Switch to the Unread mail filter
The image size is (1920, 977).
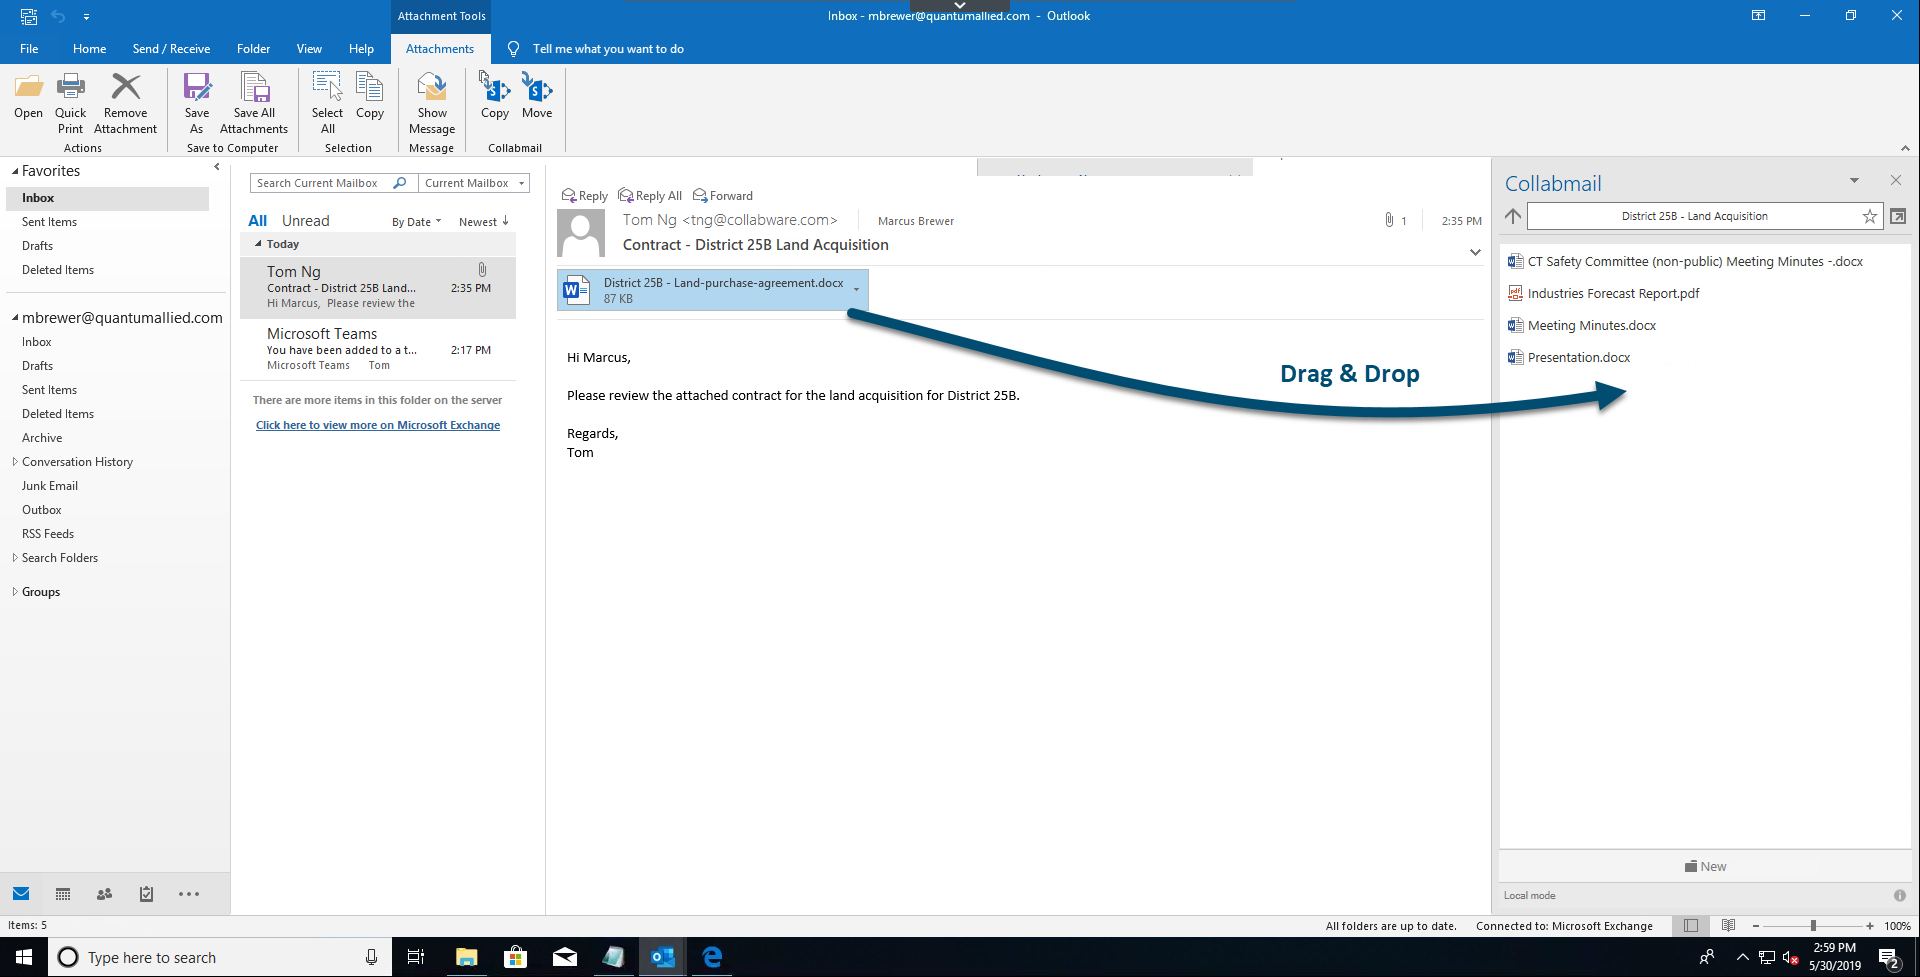(305, 220)
